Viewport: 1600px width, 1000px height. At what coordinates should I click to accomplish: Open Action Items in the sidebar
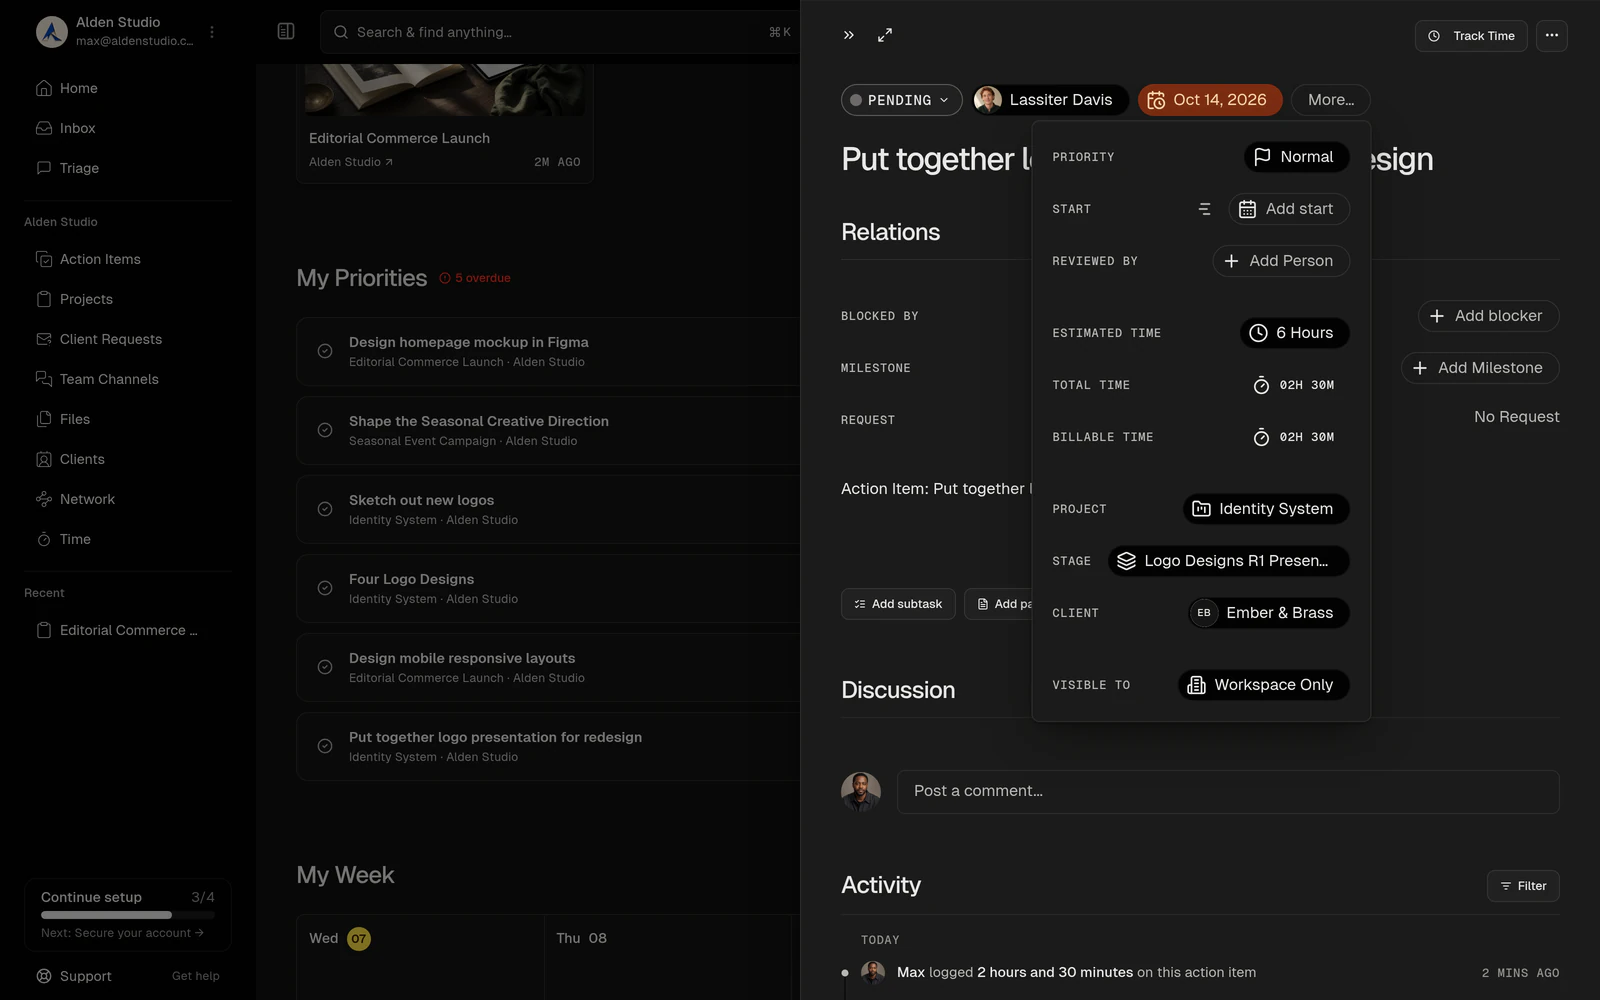coord(88,259)
